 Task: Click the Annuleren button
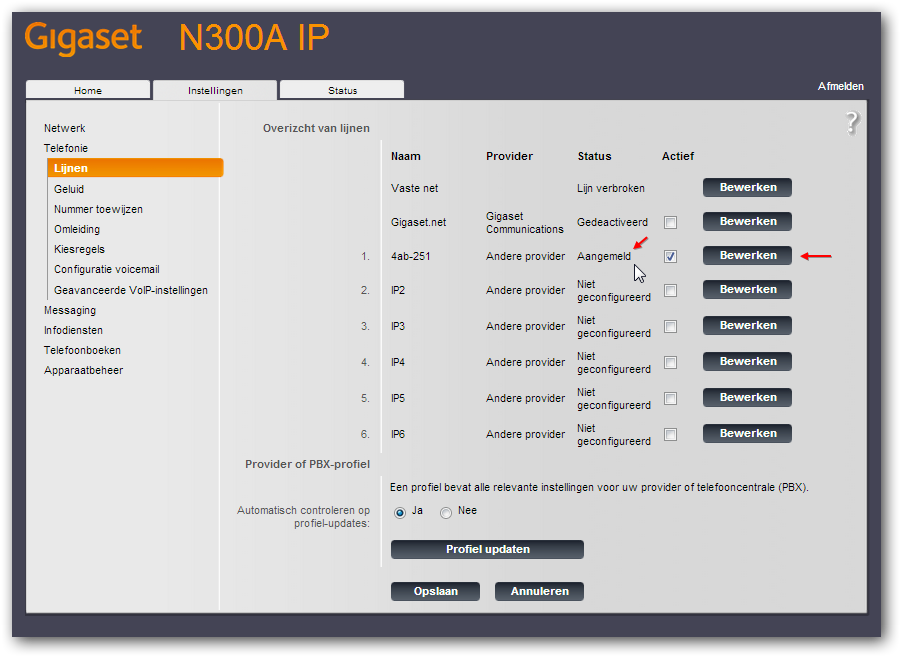tap(539, 591)
